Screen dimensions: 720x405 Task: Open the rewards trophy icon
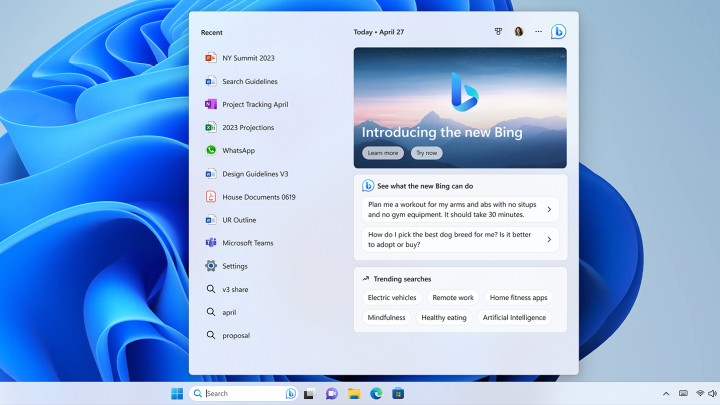point(498,32)
